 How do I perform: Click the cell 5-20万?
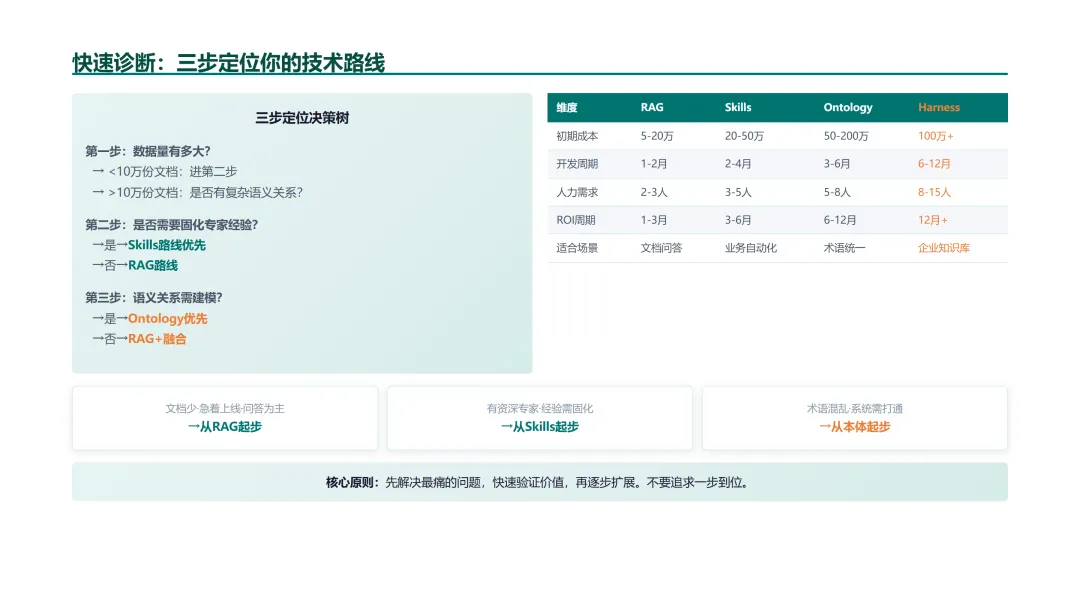(x=657, y=136)
